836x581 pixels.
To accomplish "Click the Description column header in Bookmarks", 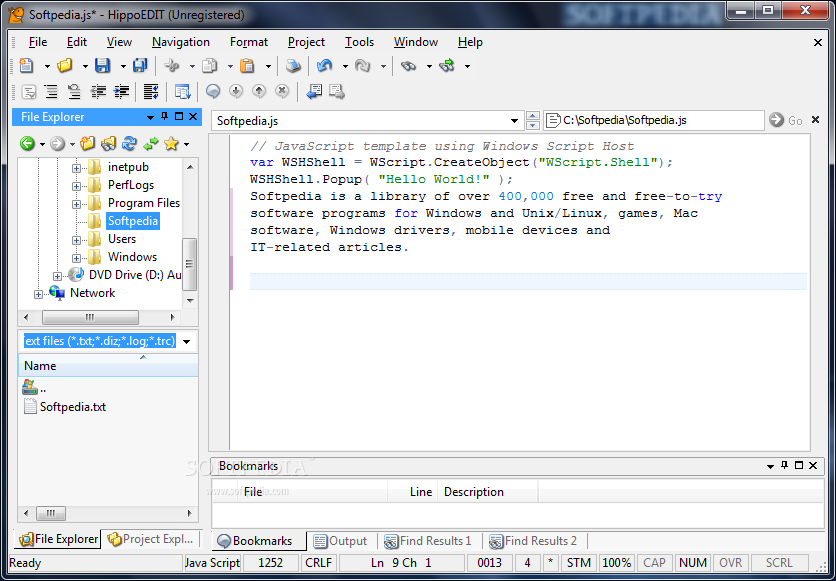I will point(487,491).
